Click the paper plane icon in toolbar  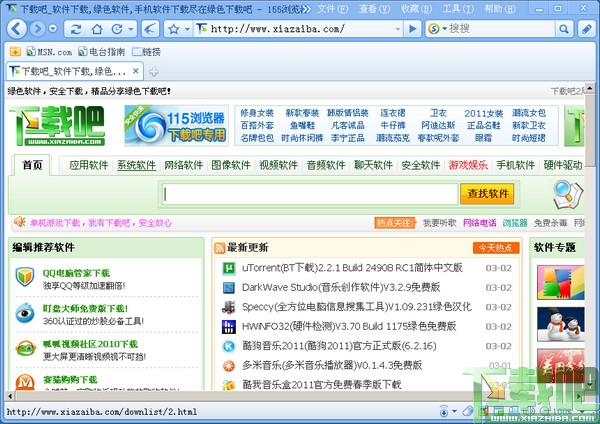(x=150, y=29)
